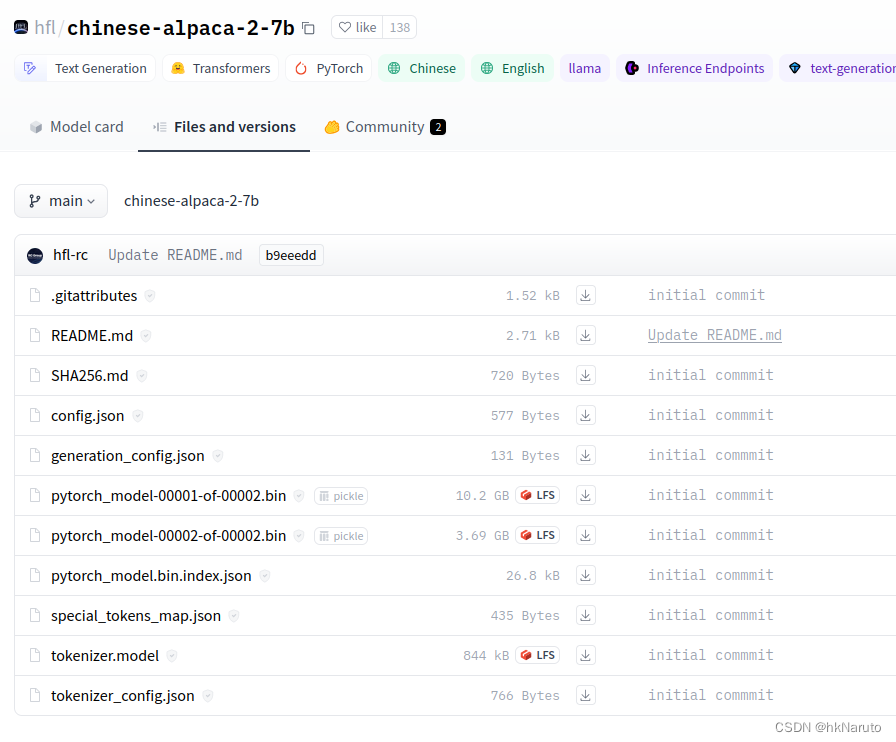Click the llama tag
Image resolution: width=896 pixels, height=742 pixels.
click(585, 68)
